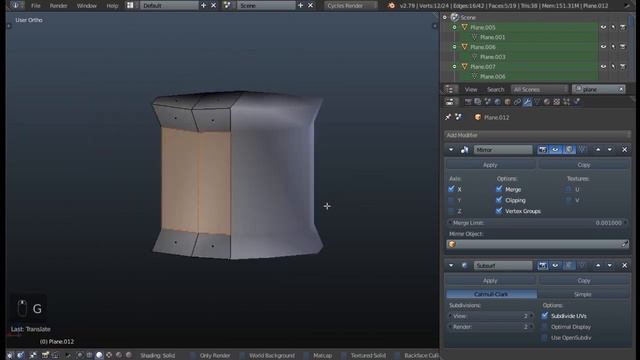Viewport: 640px width, 360px height.
Task: Toggle Mirror modifier viewport visibility eye
Action: (x=556, y=150)
